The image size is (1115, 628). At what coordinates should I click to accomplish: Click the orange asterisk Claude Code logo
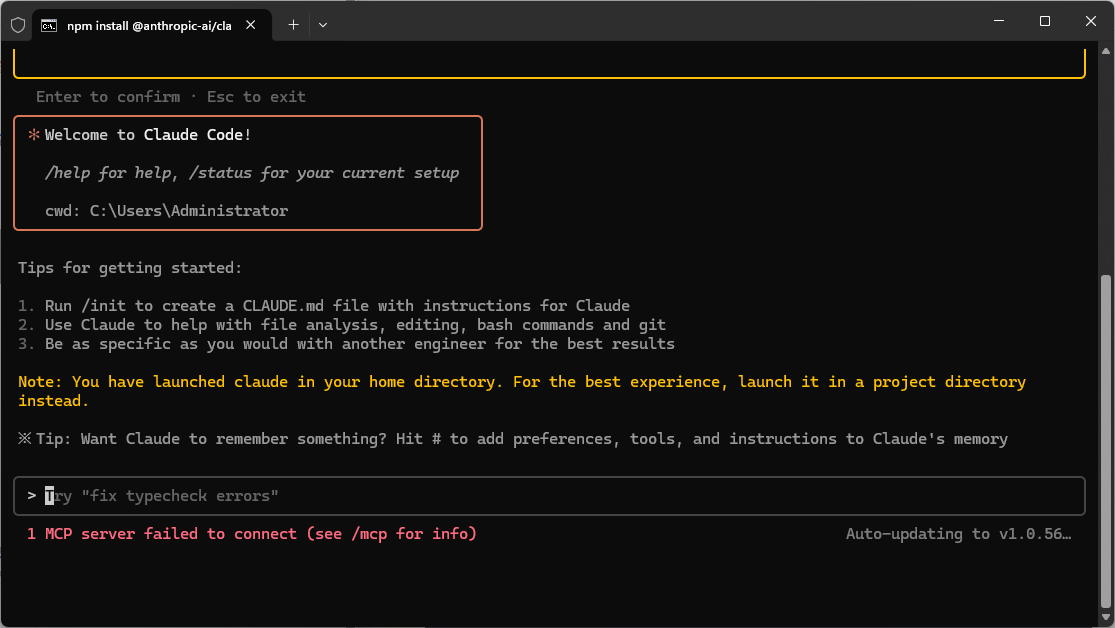[33, 134]
